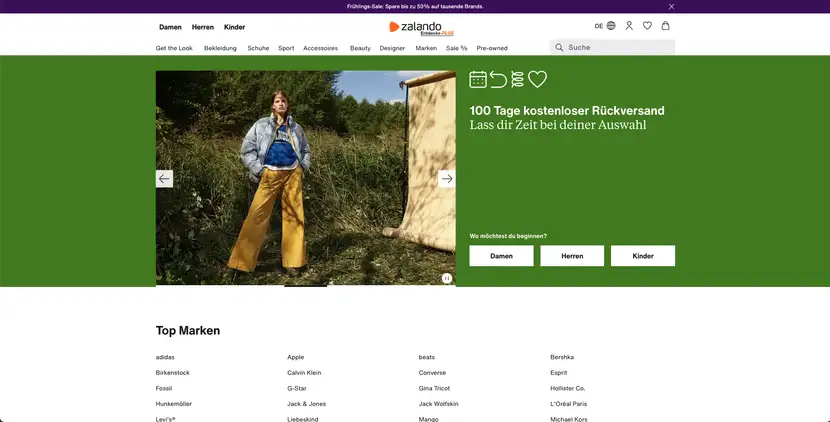Image resolution: width=830 pixels, height=422 pixels.
Task: Open the Converse brand link
Action: click(432, 373)
